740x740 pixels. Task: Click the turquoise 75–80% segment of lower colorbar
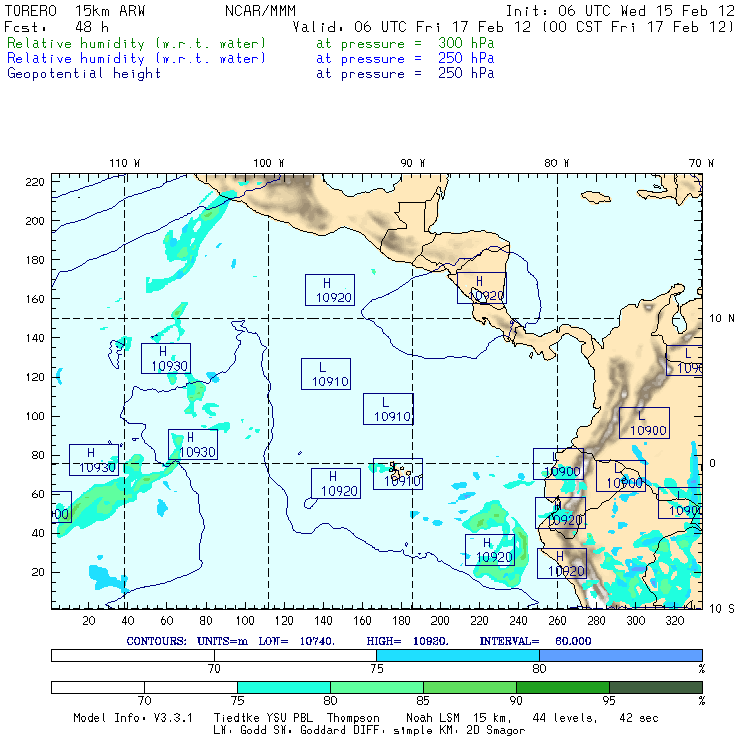[284, 687]
